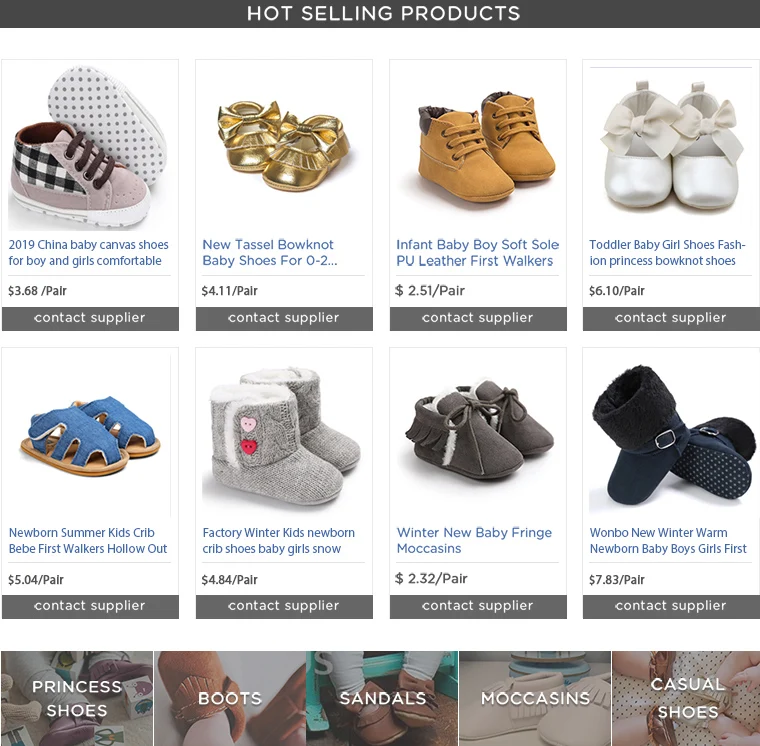Open the tan lace-up boots product image
The width and height of the screenshot is (760, 746).
[478, 146]
